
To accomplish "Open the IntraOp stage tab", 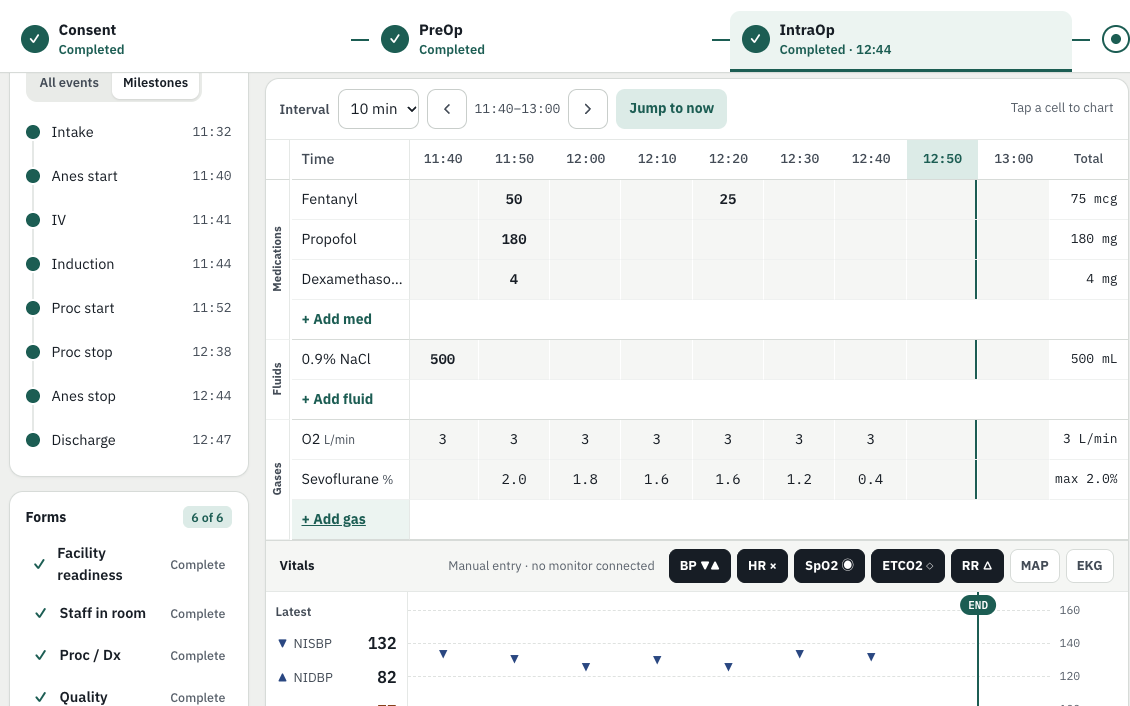I will [901, 41].
